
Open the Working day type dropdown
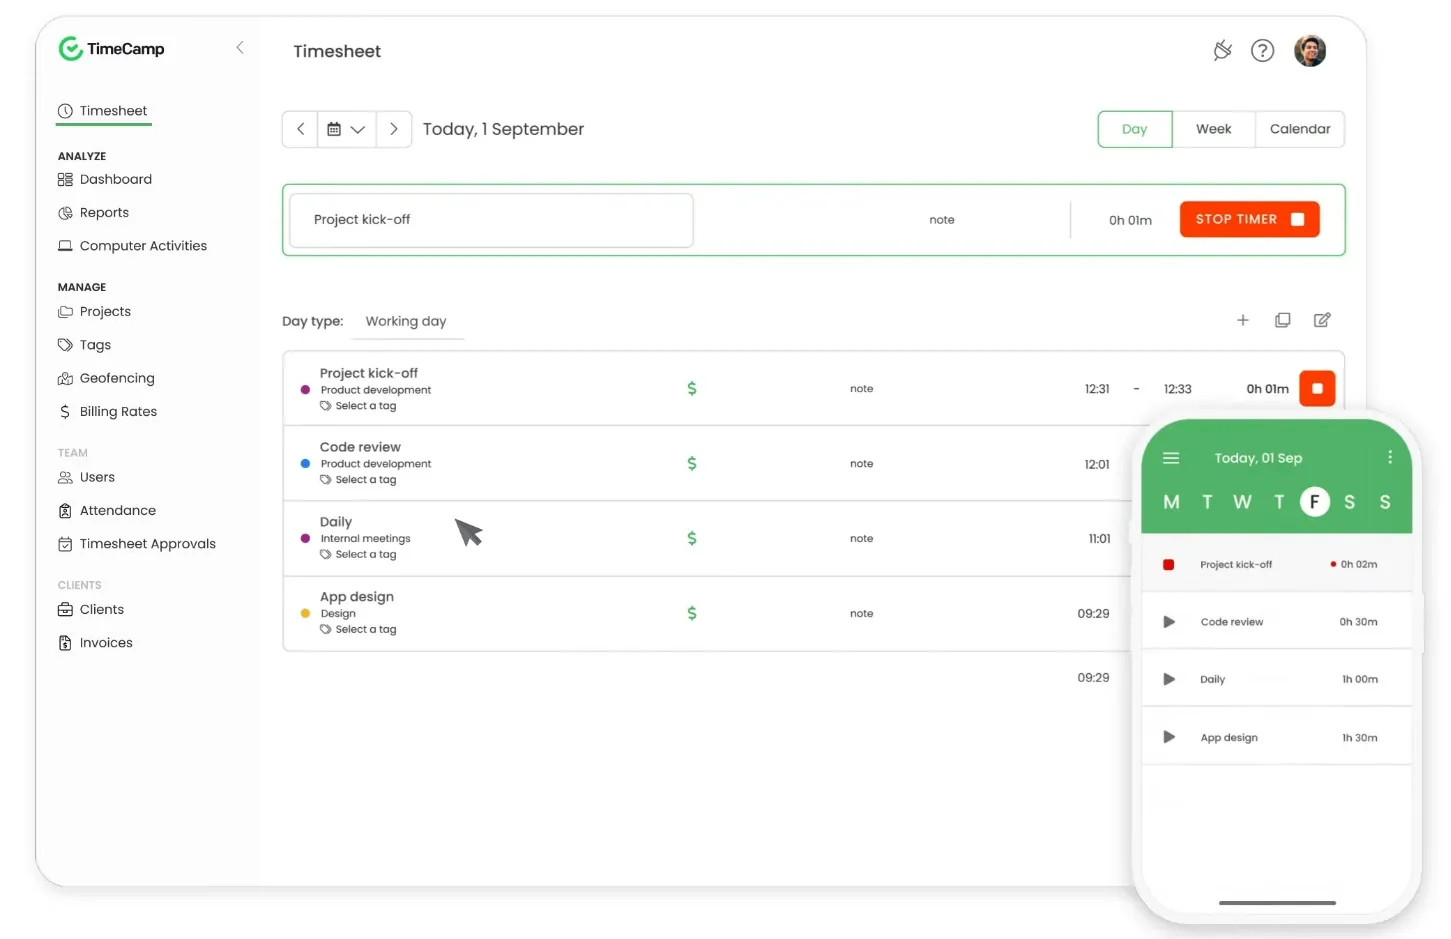click(x=408, y=321)
